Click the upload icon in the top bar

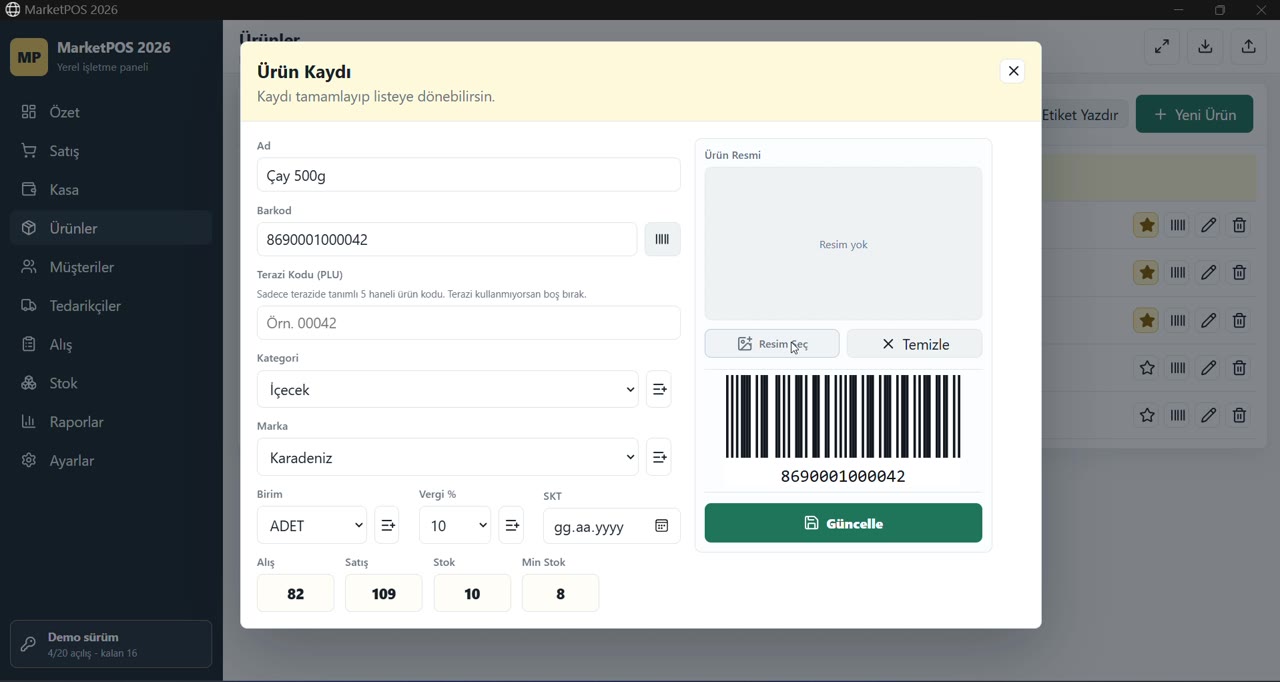coord(1248,47)
